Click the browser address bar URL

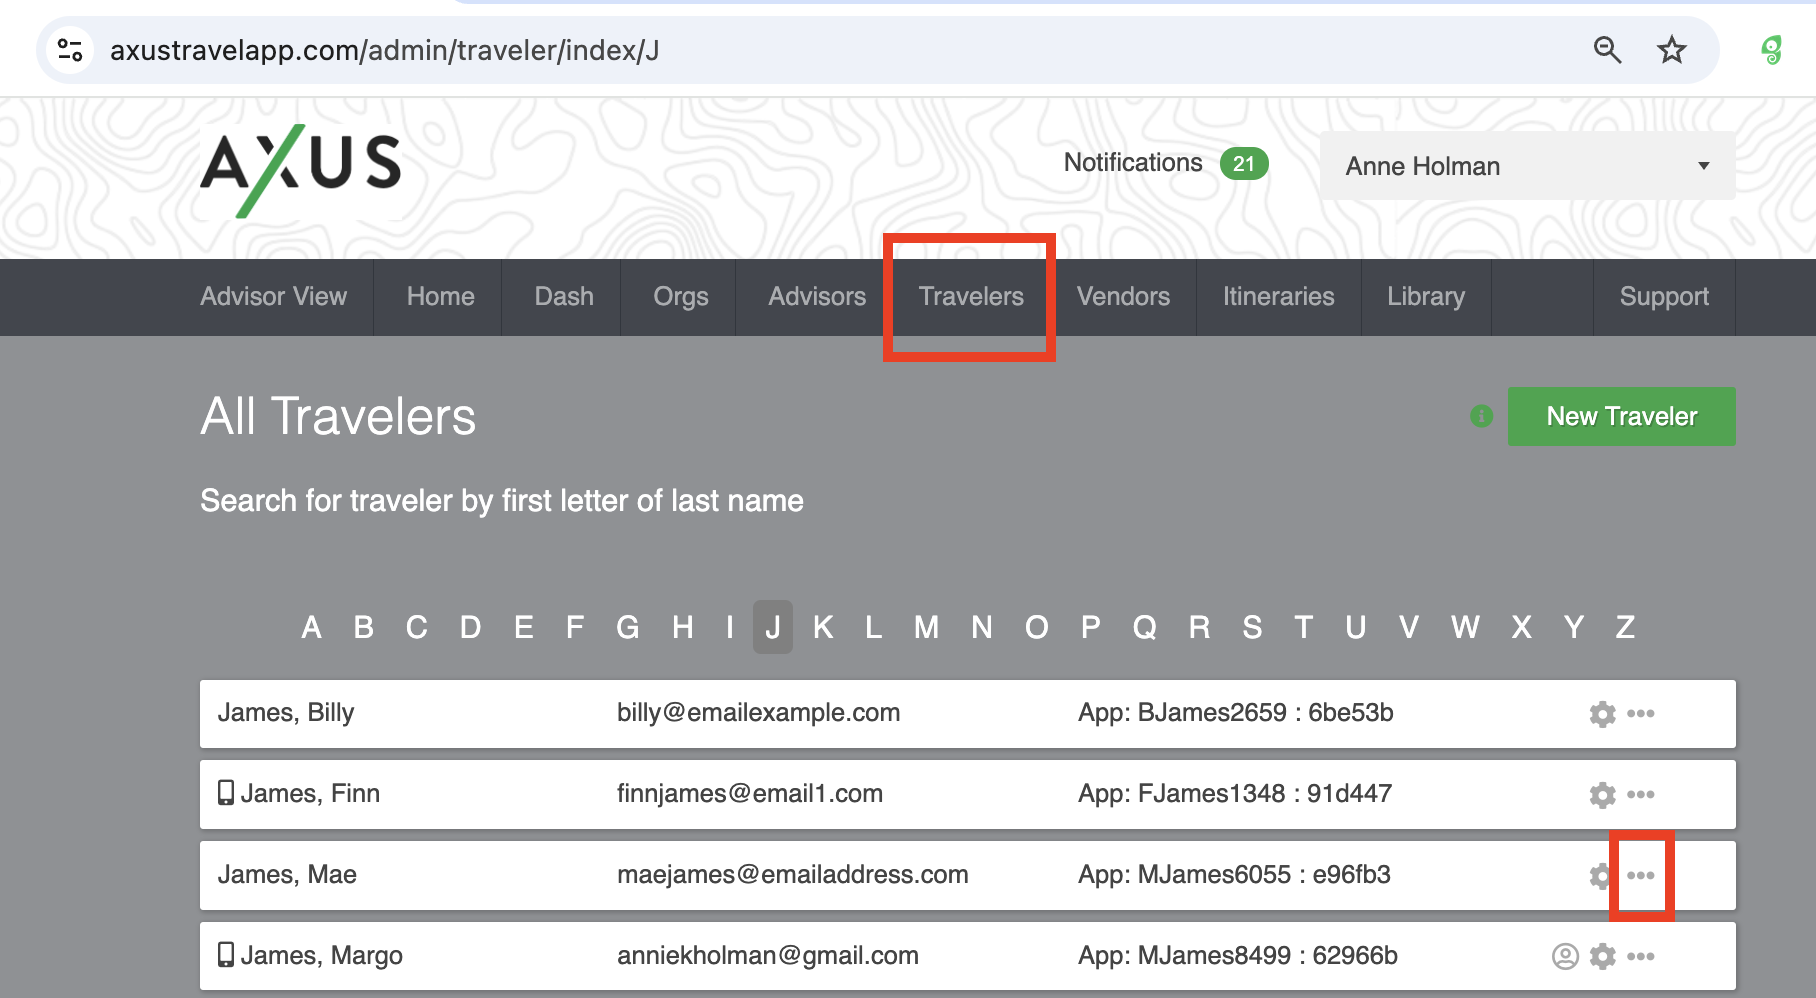pyautogui.click(x=384, y=50)
